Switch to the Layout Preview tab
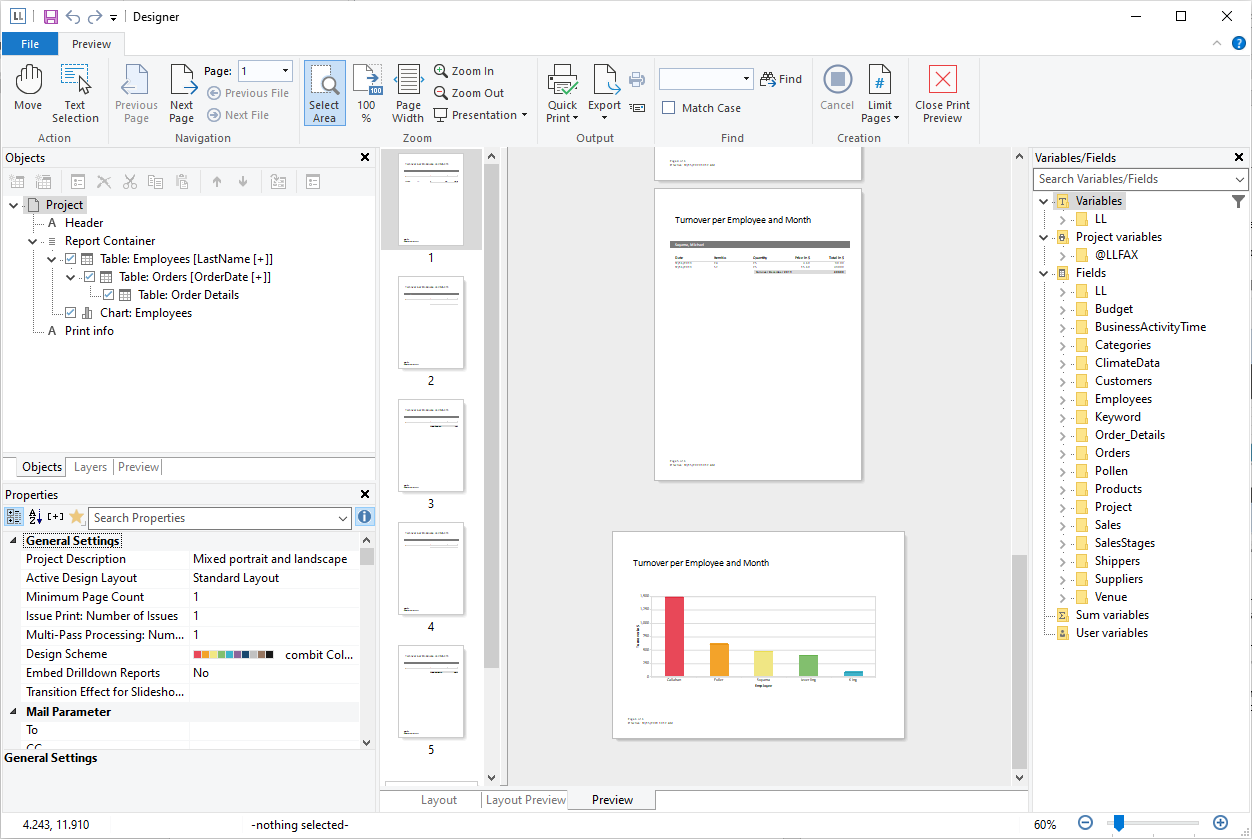This screenshot has height=839, width=1252. [x=526, y=800]
